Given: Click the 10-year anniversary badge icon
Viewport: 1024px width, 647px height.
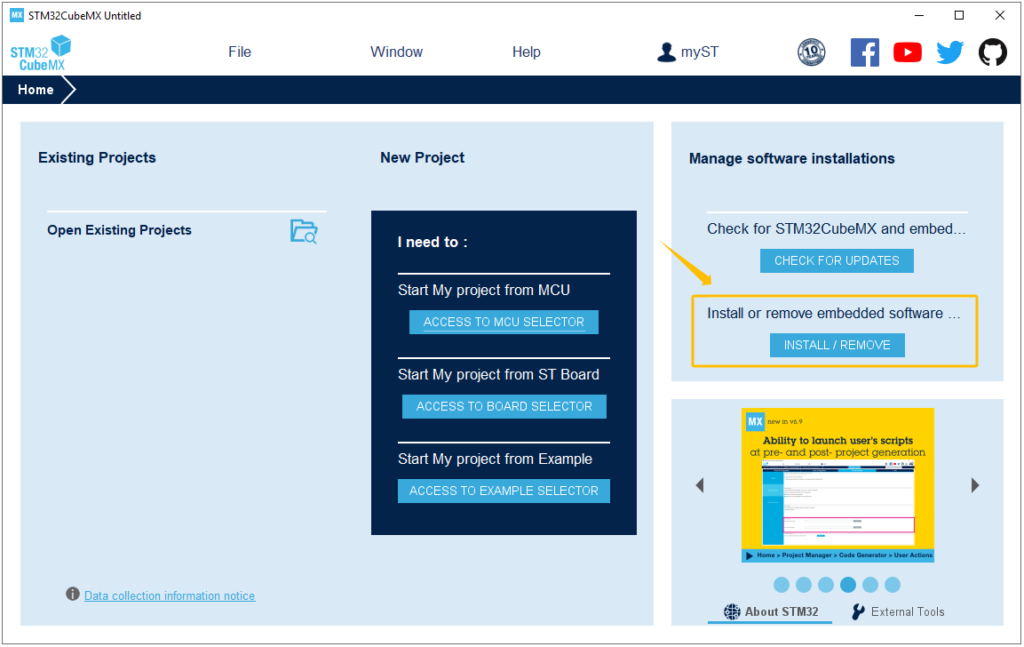Looking at the screenshot, I should coord(811,52).
